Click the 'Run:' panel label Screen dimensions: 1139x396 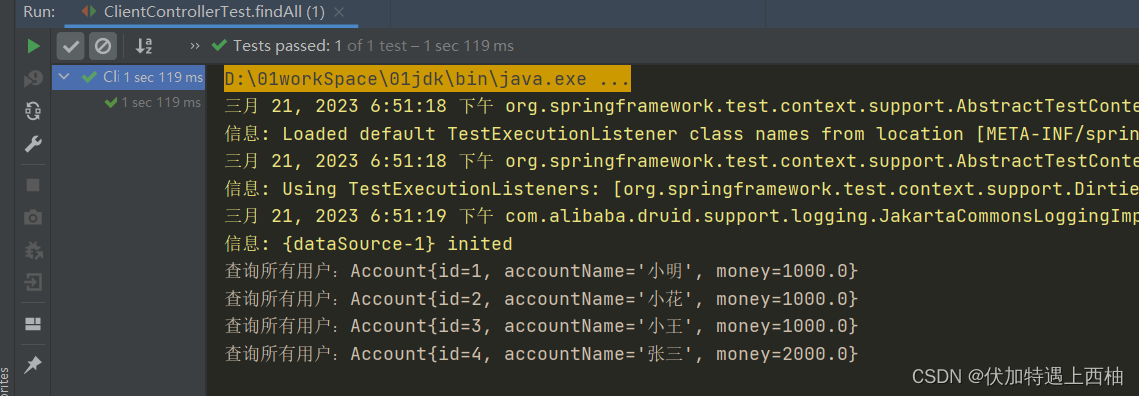tap(38, 12)
